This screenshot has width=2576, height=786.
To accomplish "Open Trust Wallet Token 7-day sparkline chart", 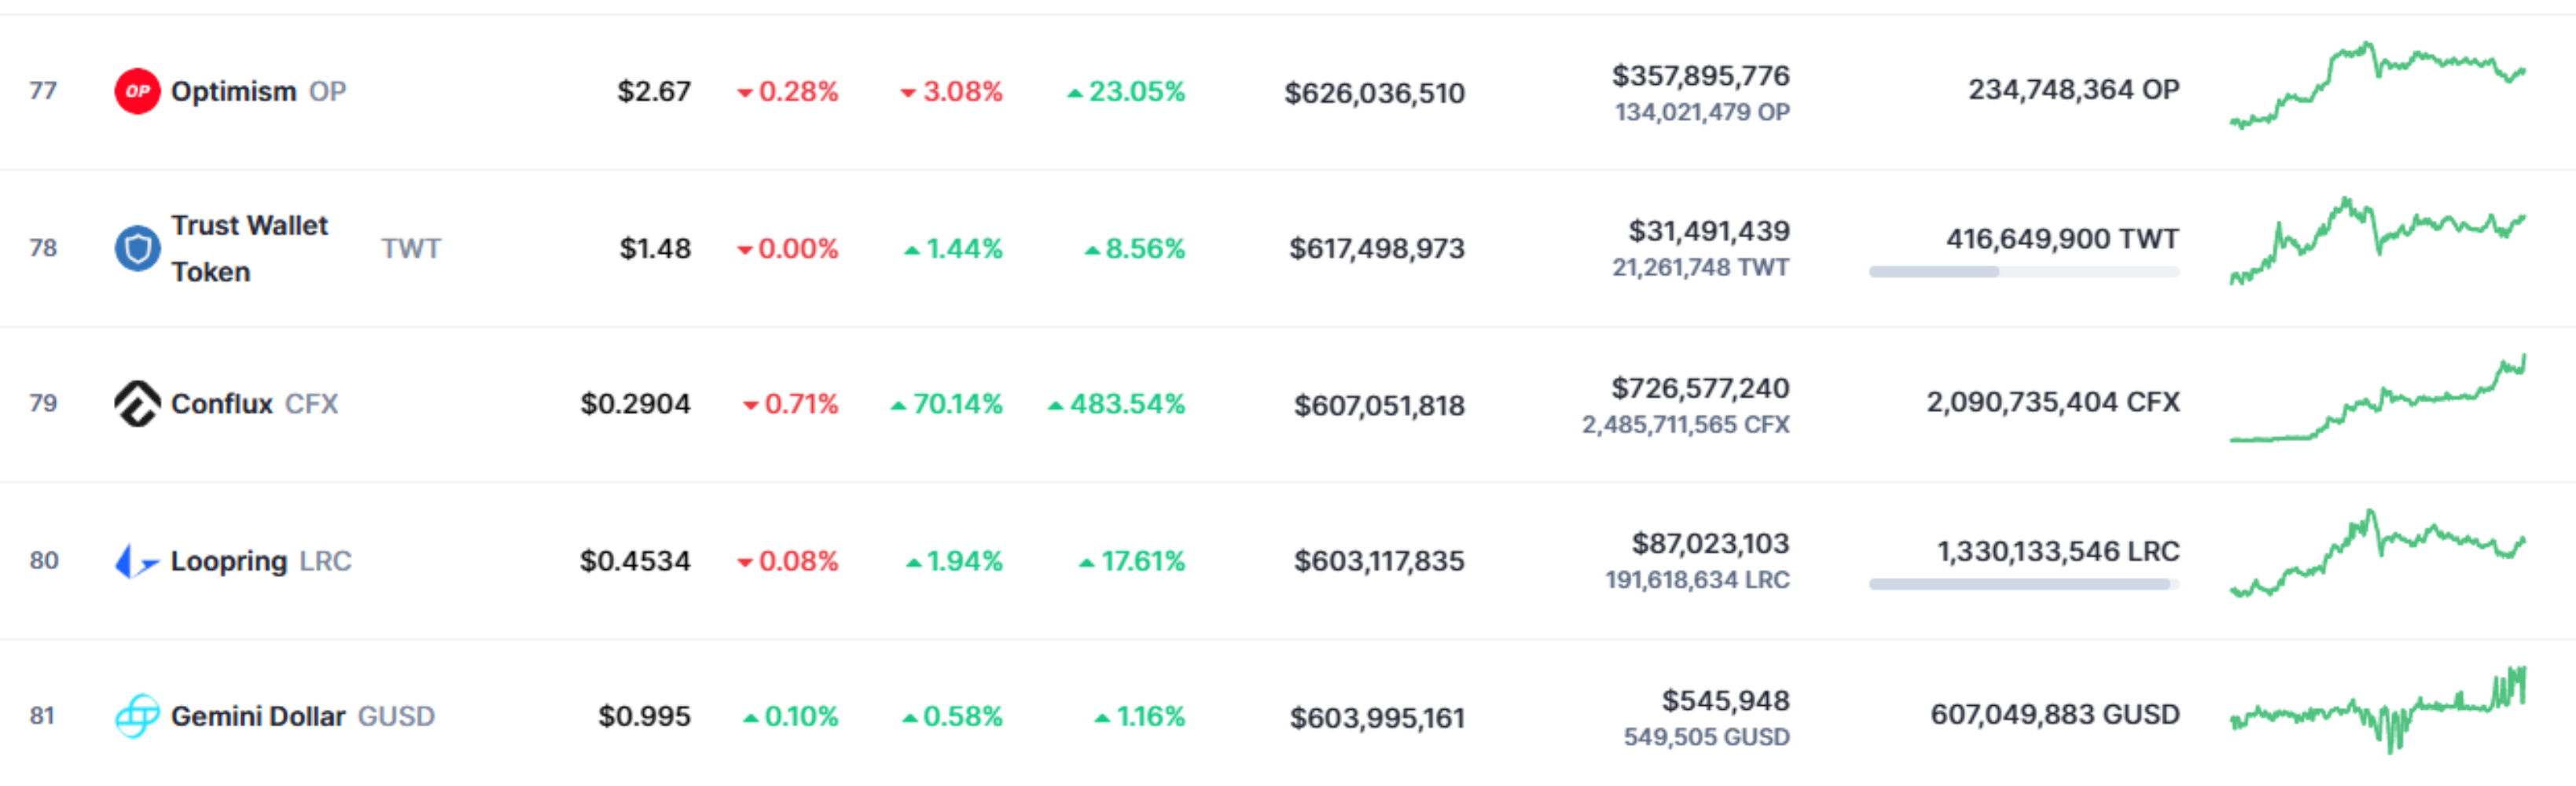I will click(2377, 241).
